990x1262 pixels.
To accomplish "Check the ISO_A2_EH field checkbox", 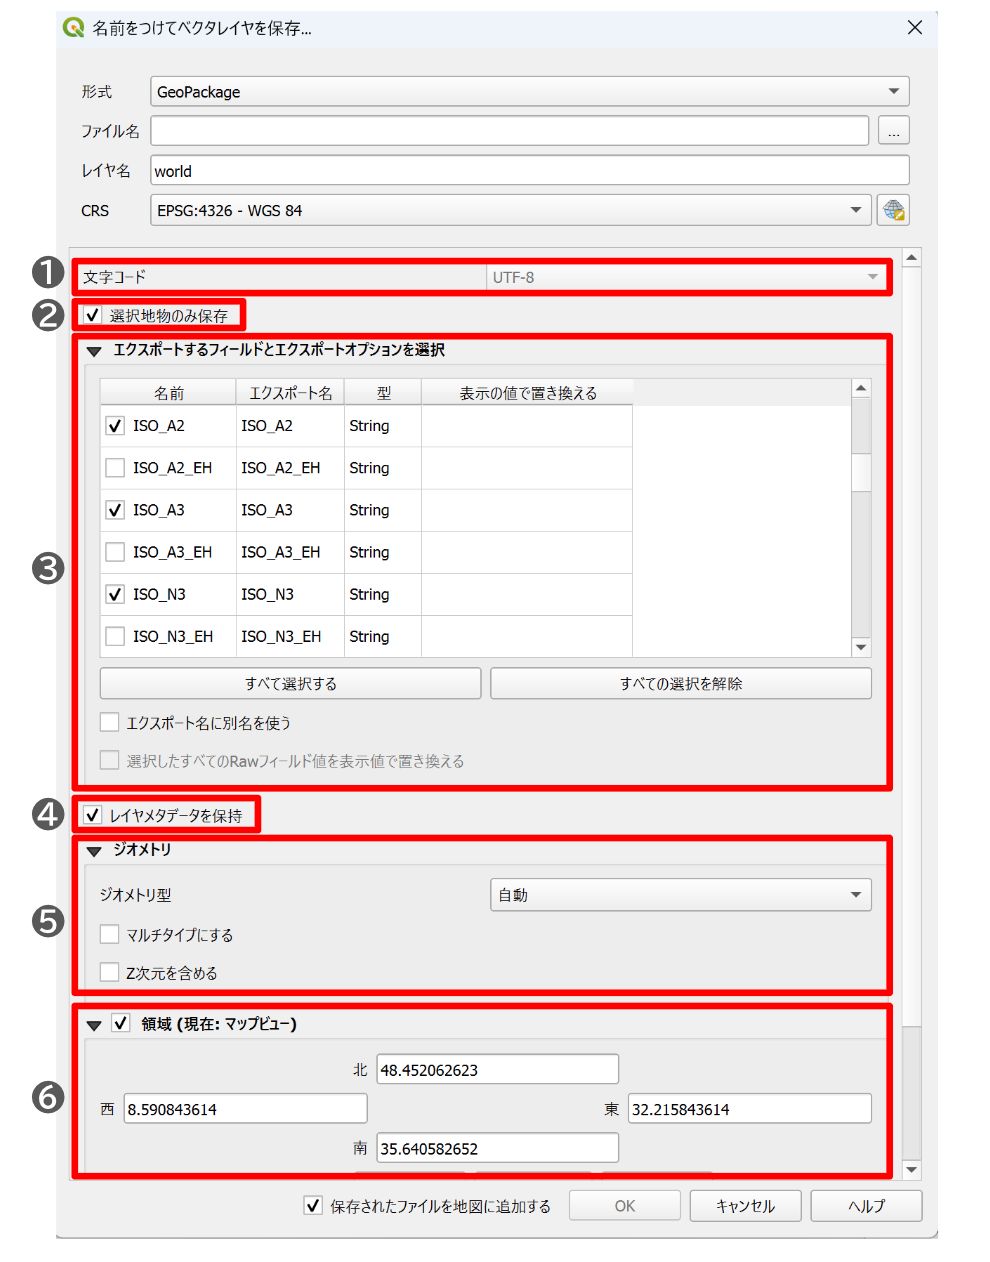I will [x=115, y=468].
